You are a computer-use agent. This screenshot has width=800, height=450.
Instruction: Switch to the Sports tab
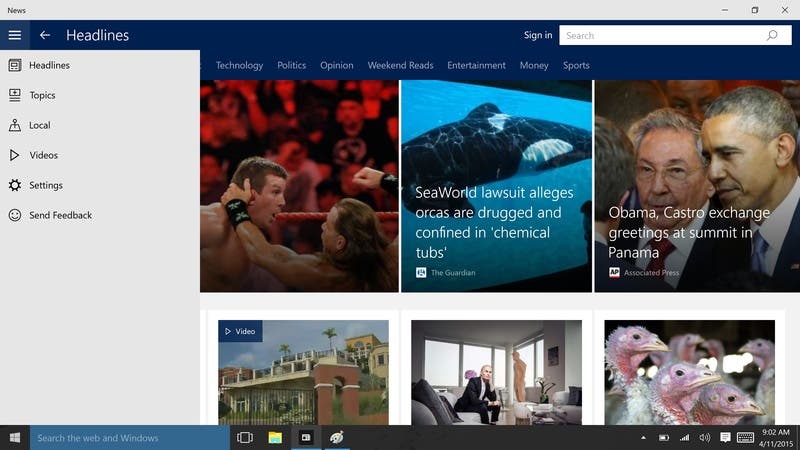coord(577,65)
